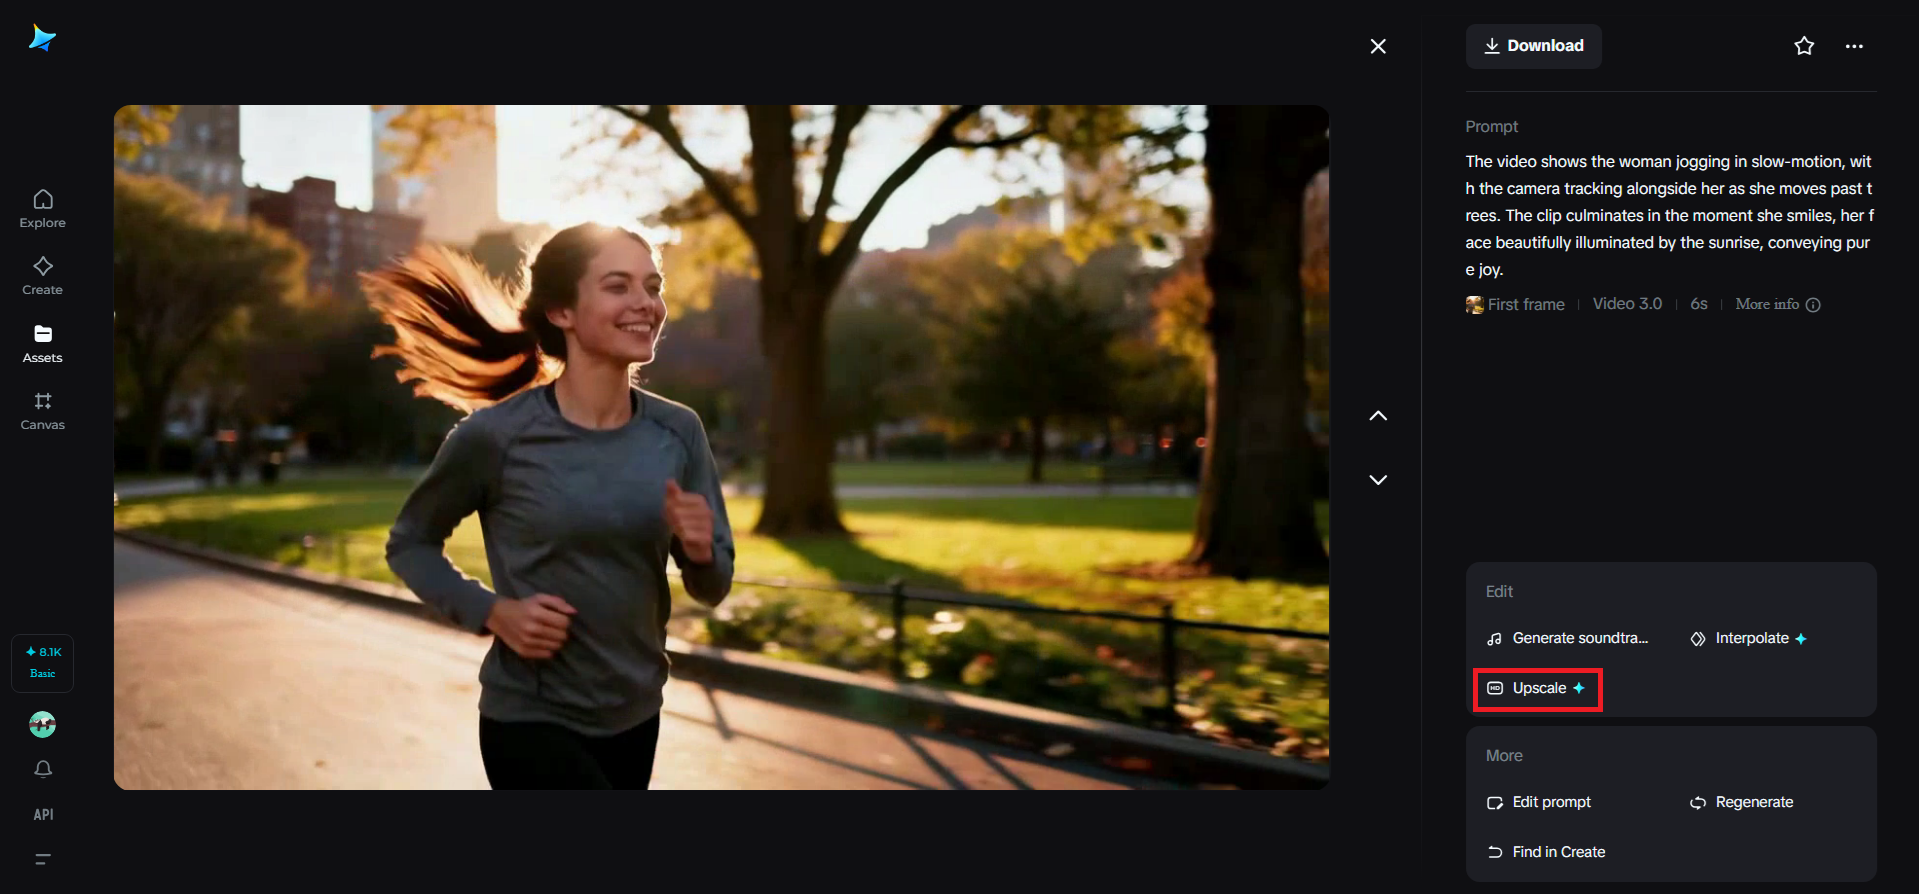Close the video preview with the X
The height and width of the screenshot is (894, 1919).
(x=1378, y=46)
